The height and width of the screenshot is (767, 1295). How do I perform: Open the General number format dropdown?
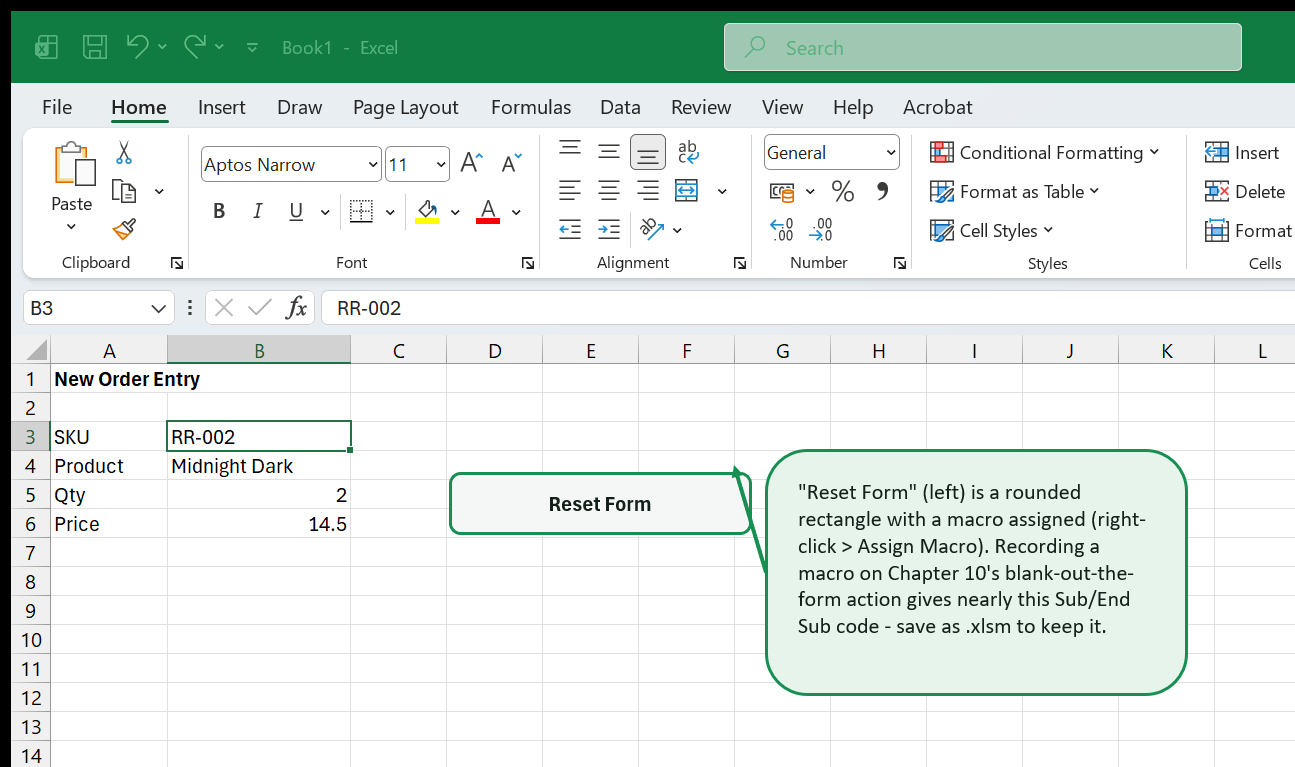point(890,153)
